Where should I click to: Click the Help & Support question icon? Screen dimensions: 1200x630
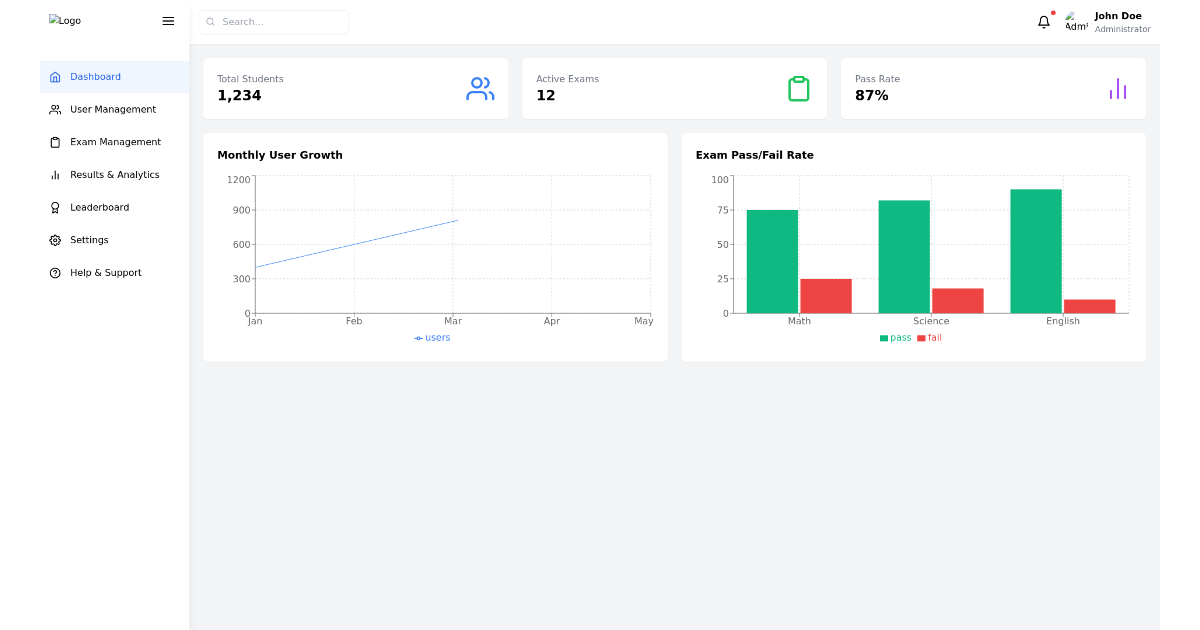pyautogui.click(x=55, y=272)
